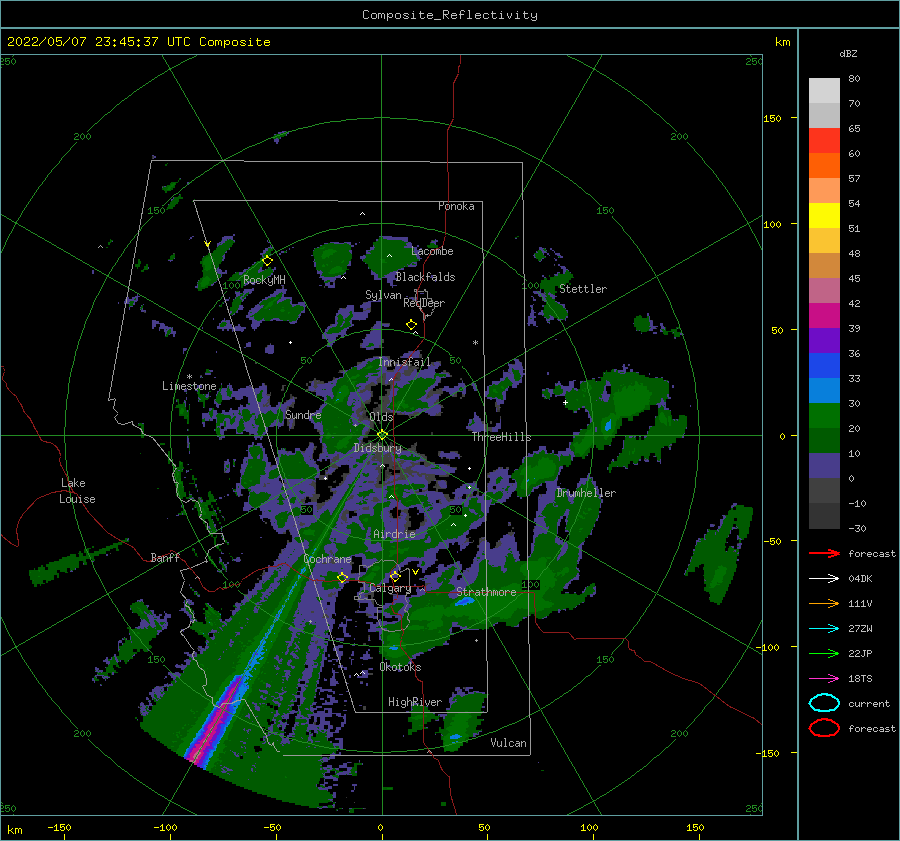Viewport: 900px width, 841px height.
Task: Click the ThreeHills city label
Action: (502, 437)
